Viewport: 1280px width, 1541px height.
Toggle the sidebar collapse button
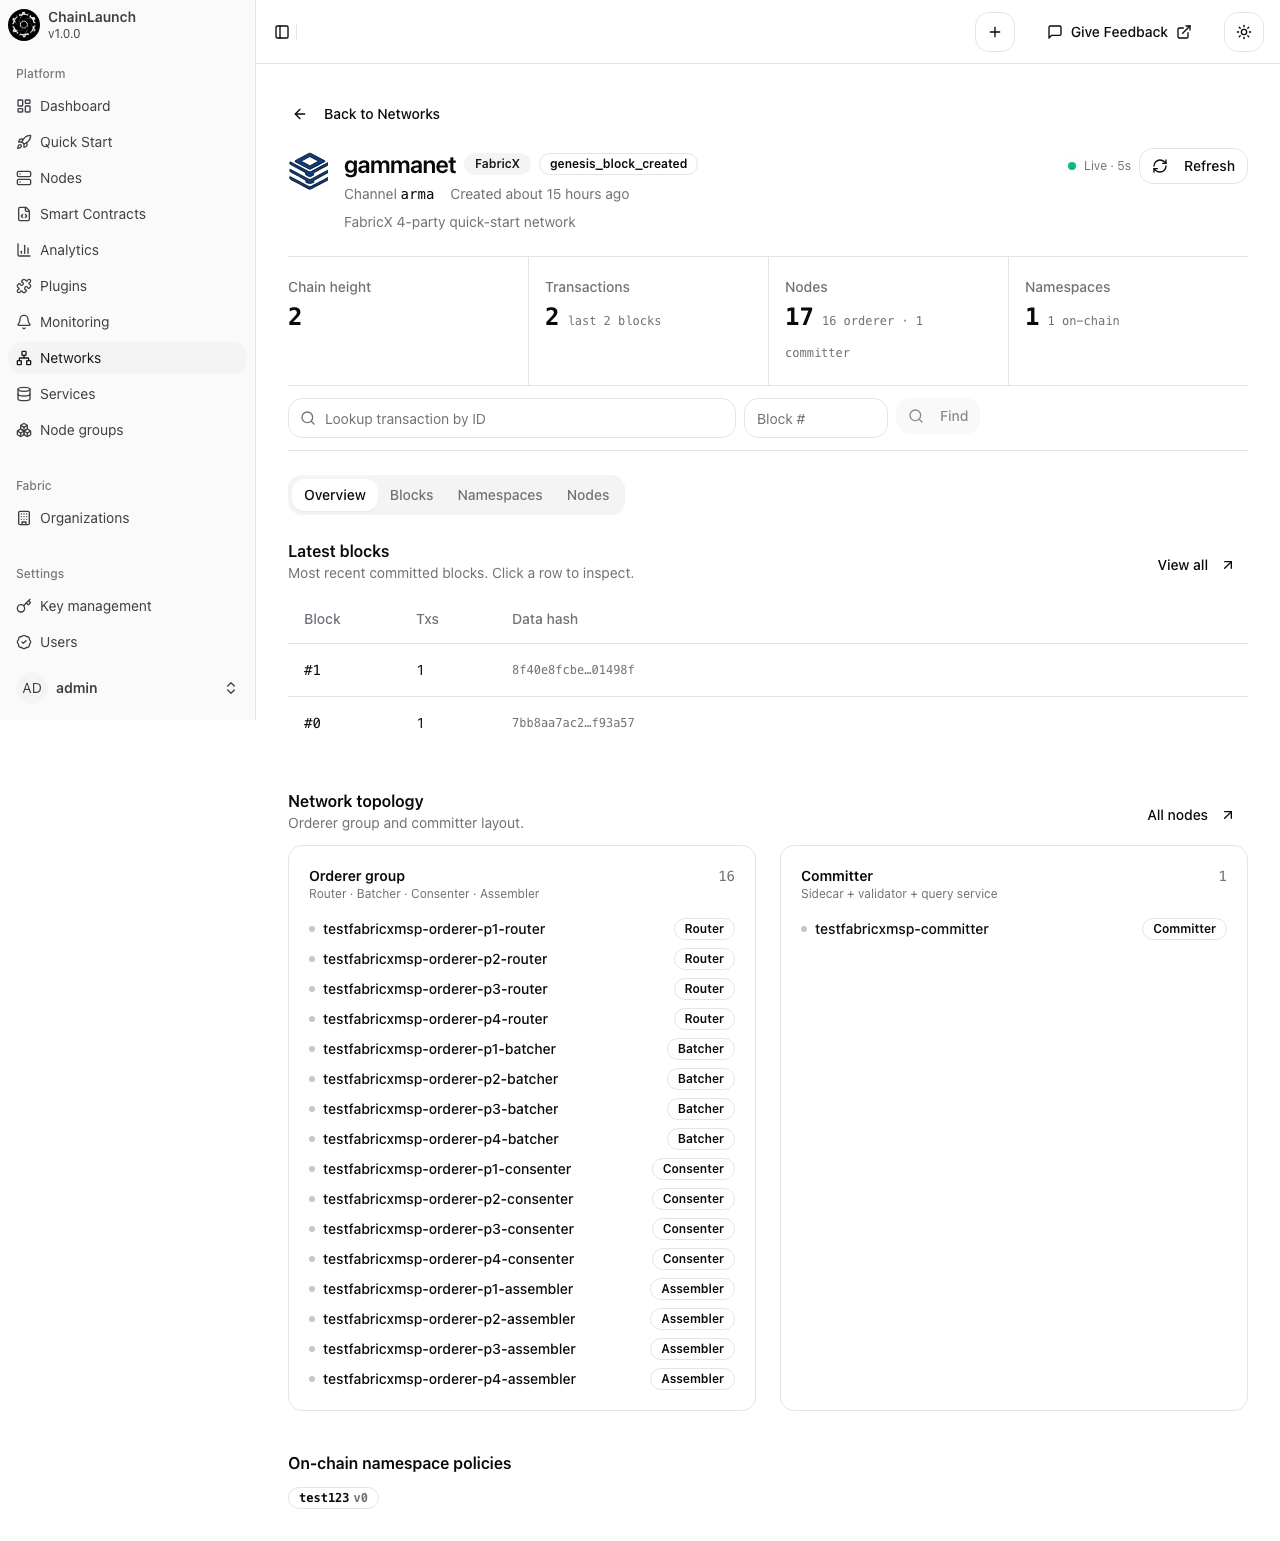click(x=282, y=32)
